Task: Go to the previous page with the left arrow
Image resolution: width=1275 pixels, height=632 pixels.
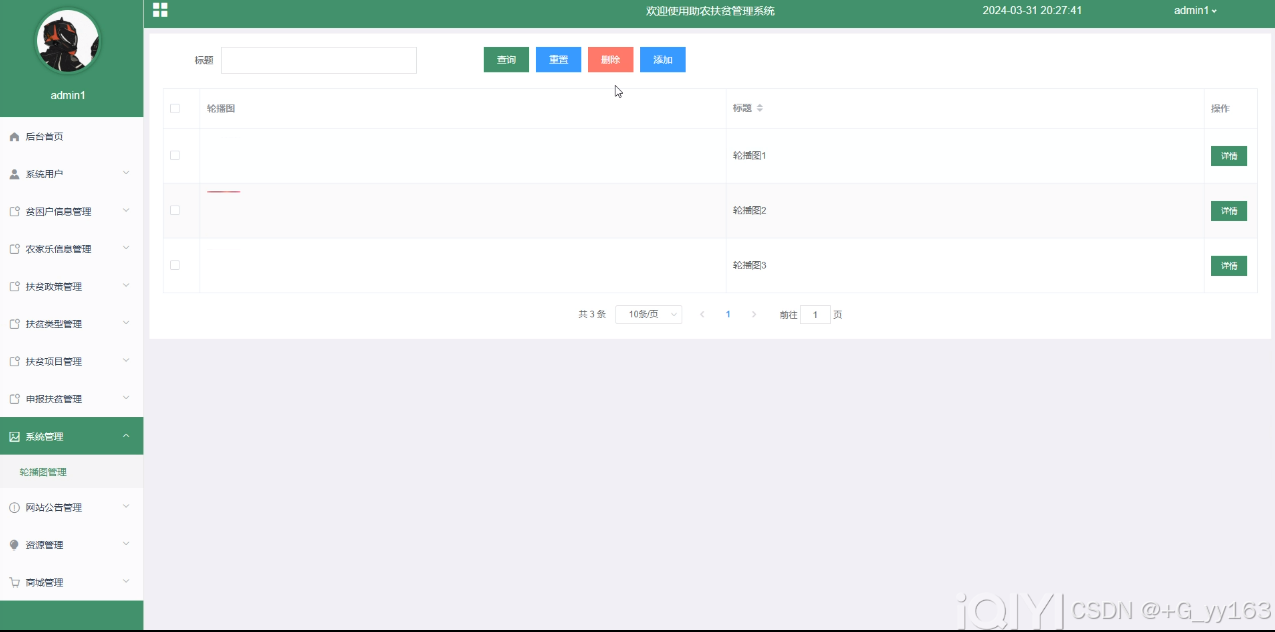Action: tap(702, 314)
